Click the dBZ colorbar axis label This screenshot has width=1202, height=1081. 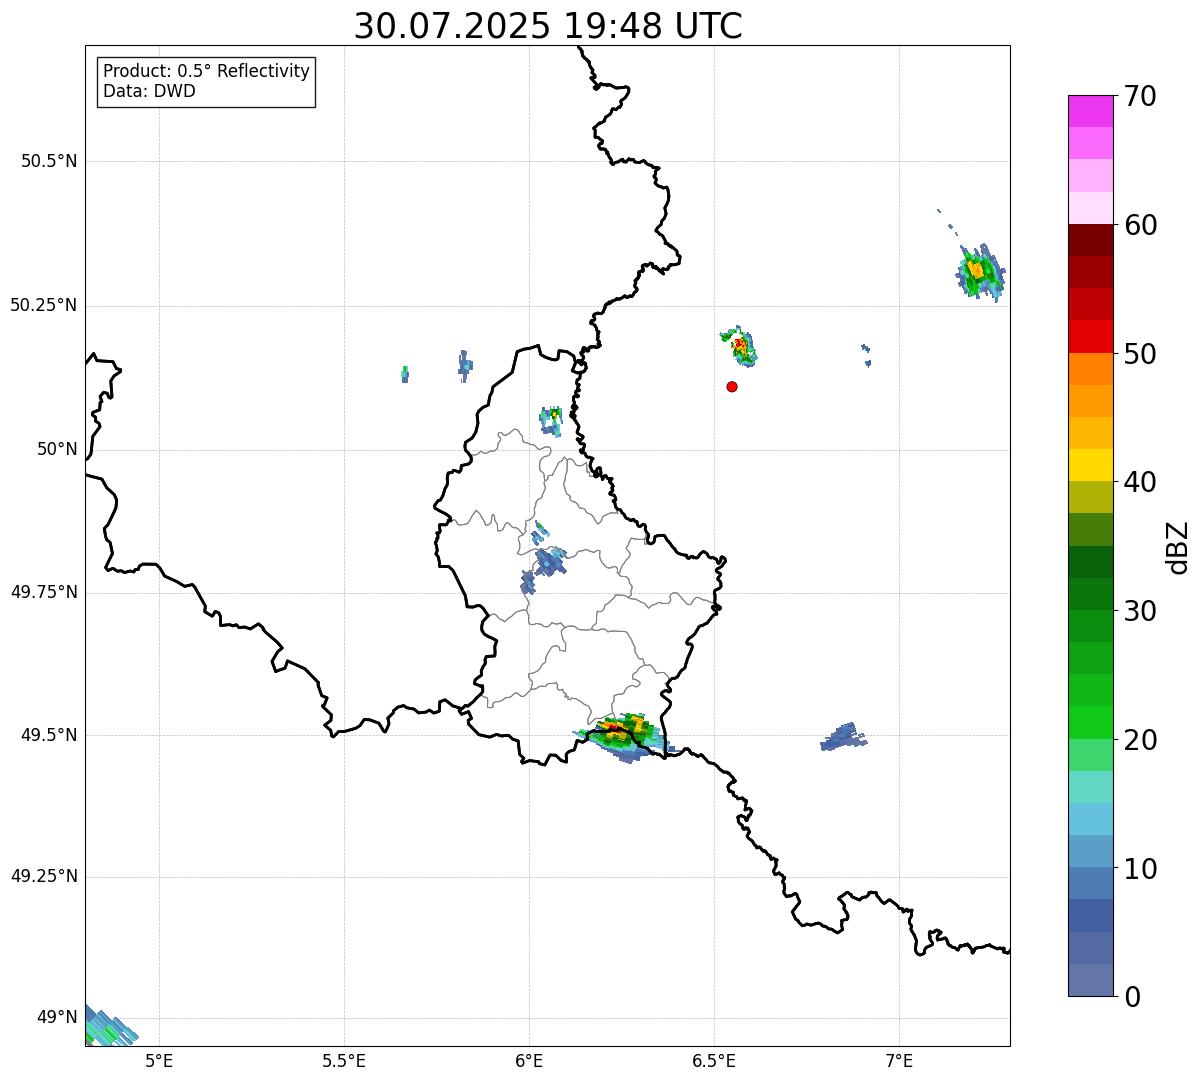point(1178,547)
